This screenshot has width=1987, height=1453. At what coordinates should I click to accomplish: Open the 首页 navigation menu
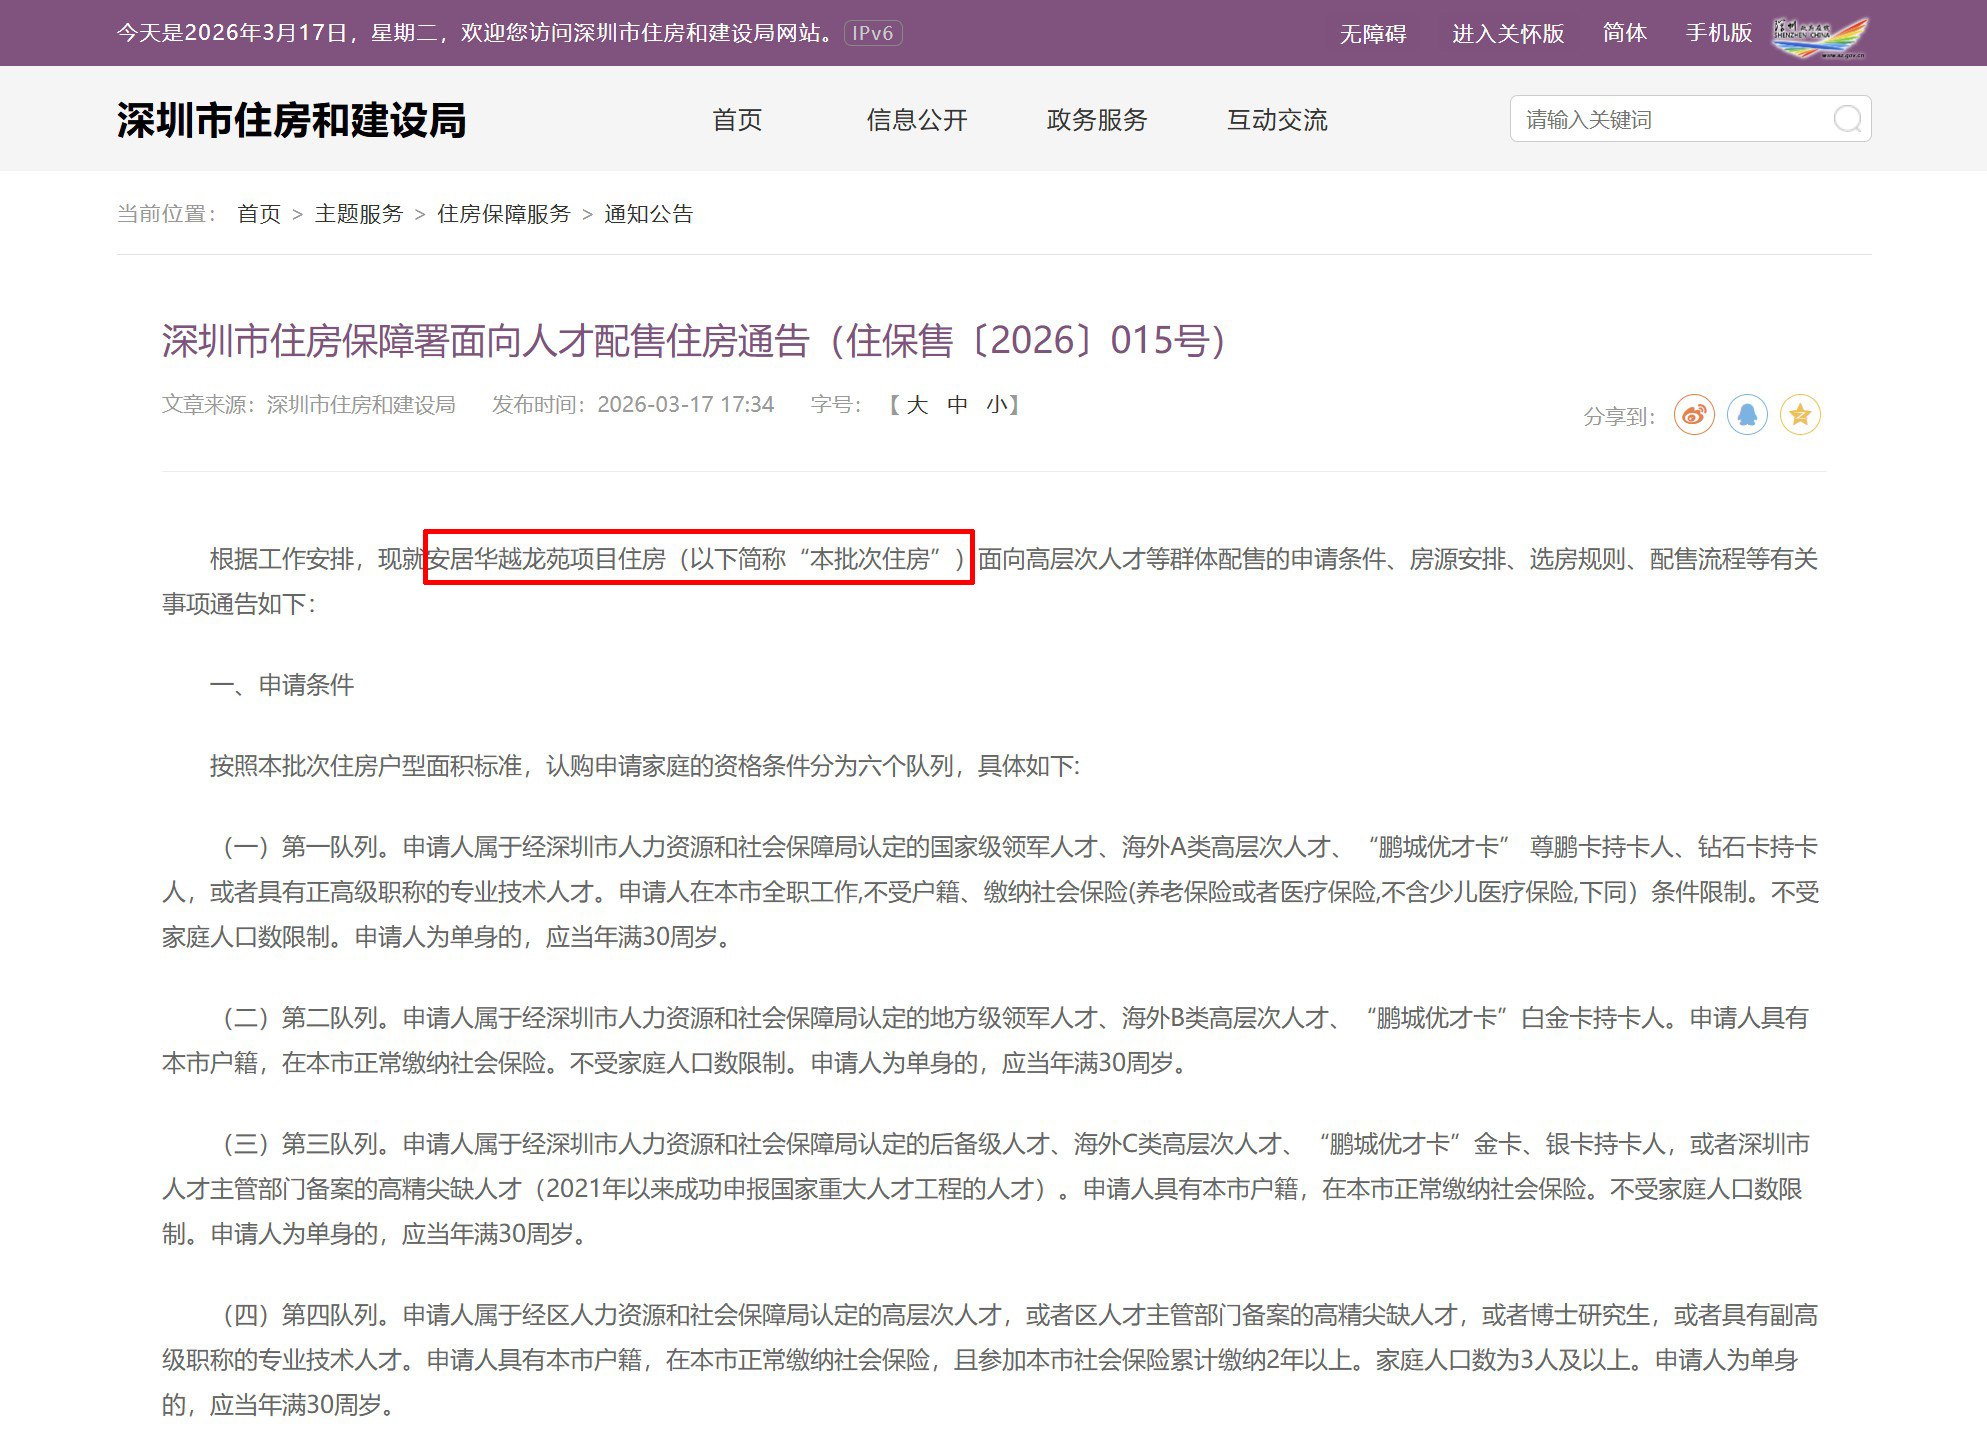pyautogui.click(x=737, y=120)
